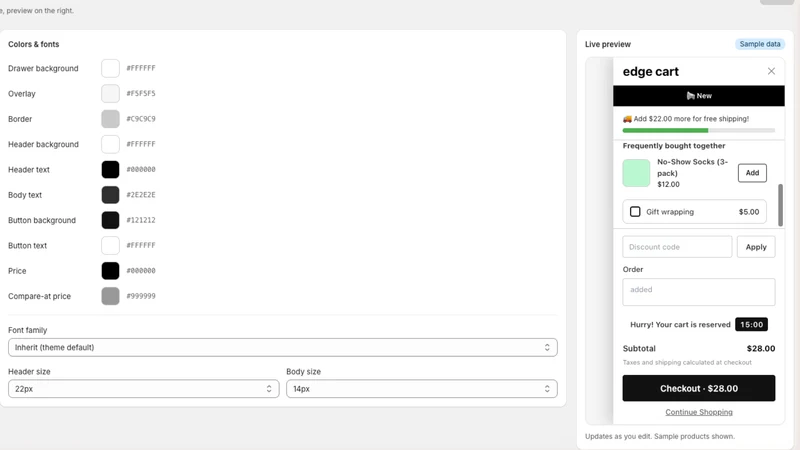Click the Sample data badge
This screenshot has width=800, height=450.
760,44
